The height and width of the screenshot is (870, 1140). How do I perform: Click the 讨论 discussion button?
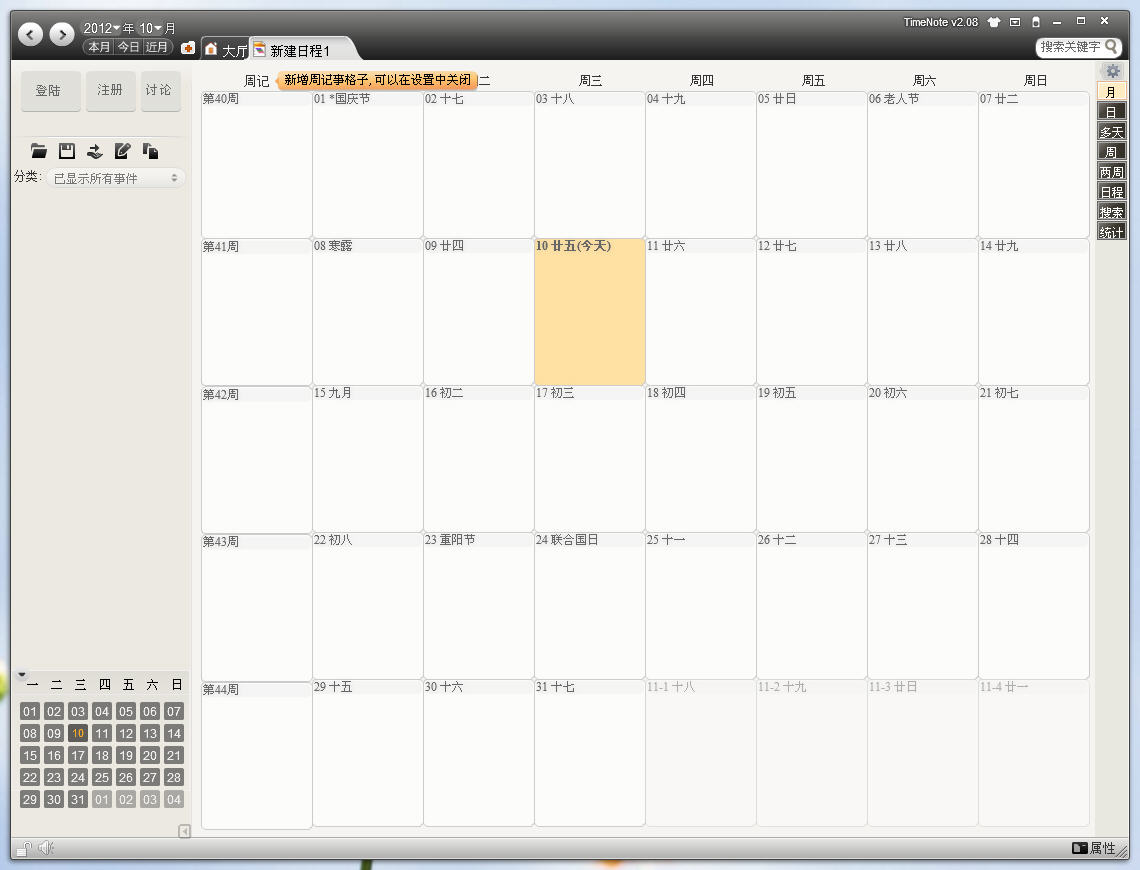(160, 91)
